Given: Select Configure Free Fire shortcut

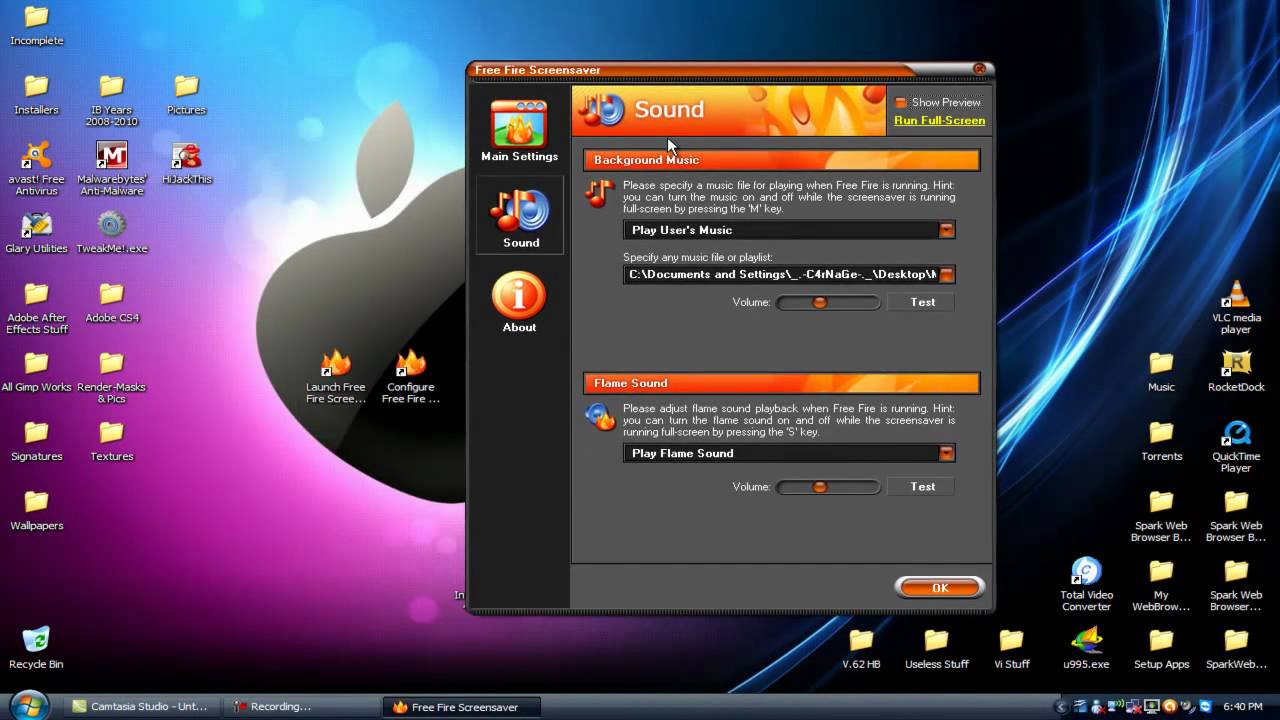Looking at the screenshot, I should click(x=411, y=376).
